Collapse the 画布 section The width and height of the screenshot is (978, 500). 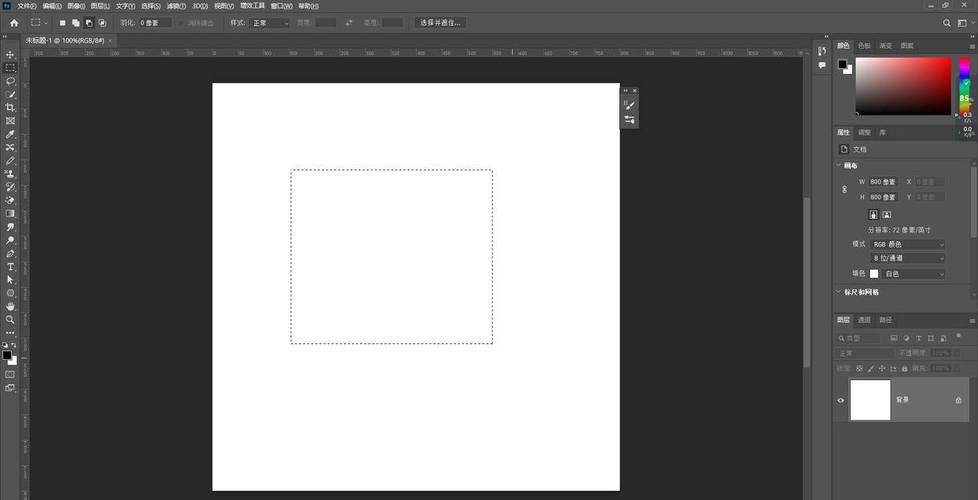pos(838,166)
